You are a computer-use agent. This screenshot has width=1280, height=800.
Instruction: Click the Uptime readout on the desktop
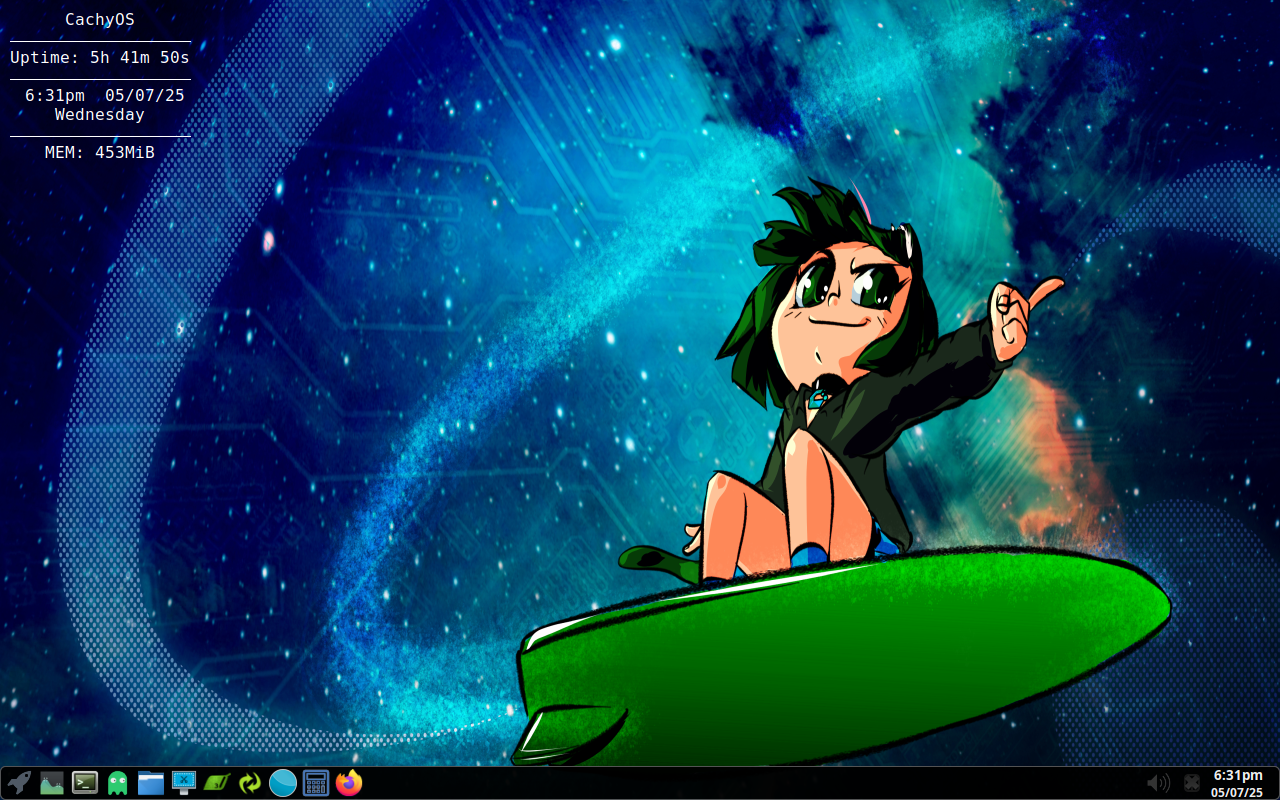(x=100, y=57)
